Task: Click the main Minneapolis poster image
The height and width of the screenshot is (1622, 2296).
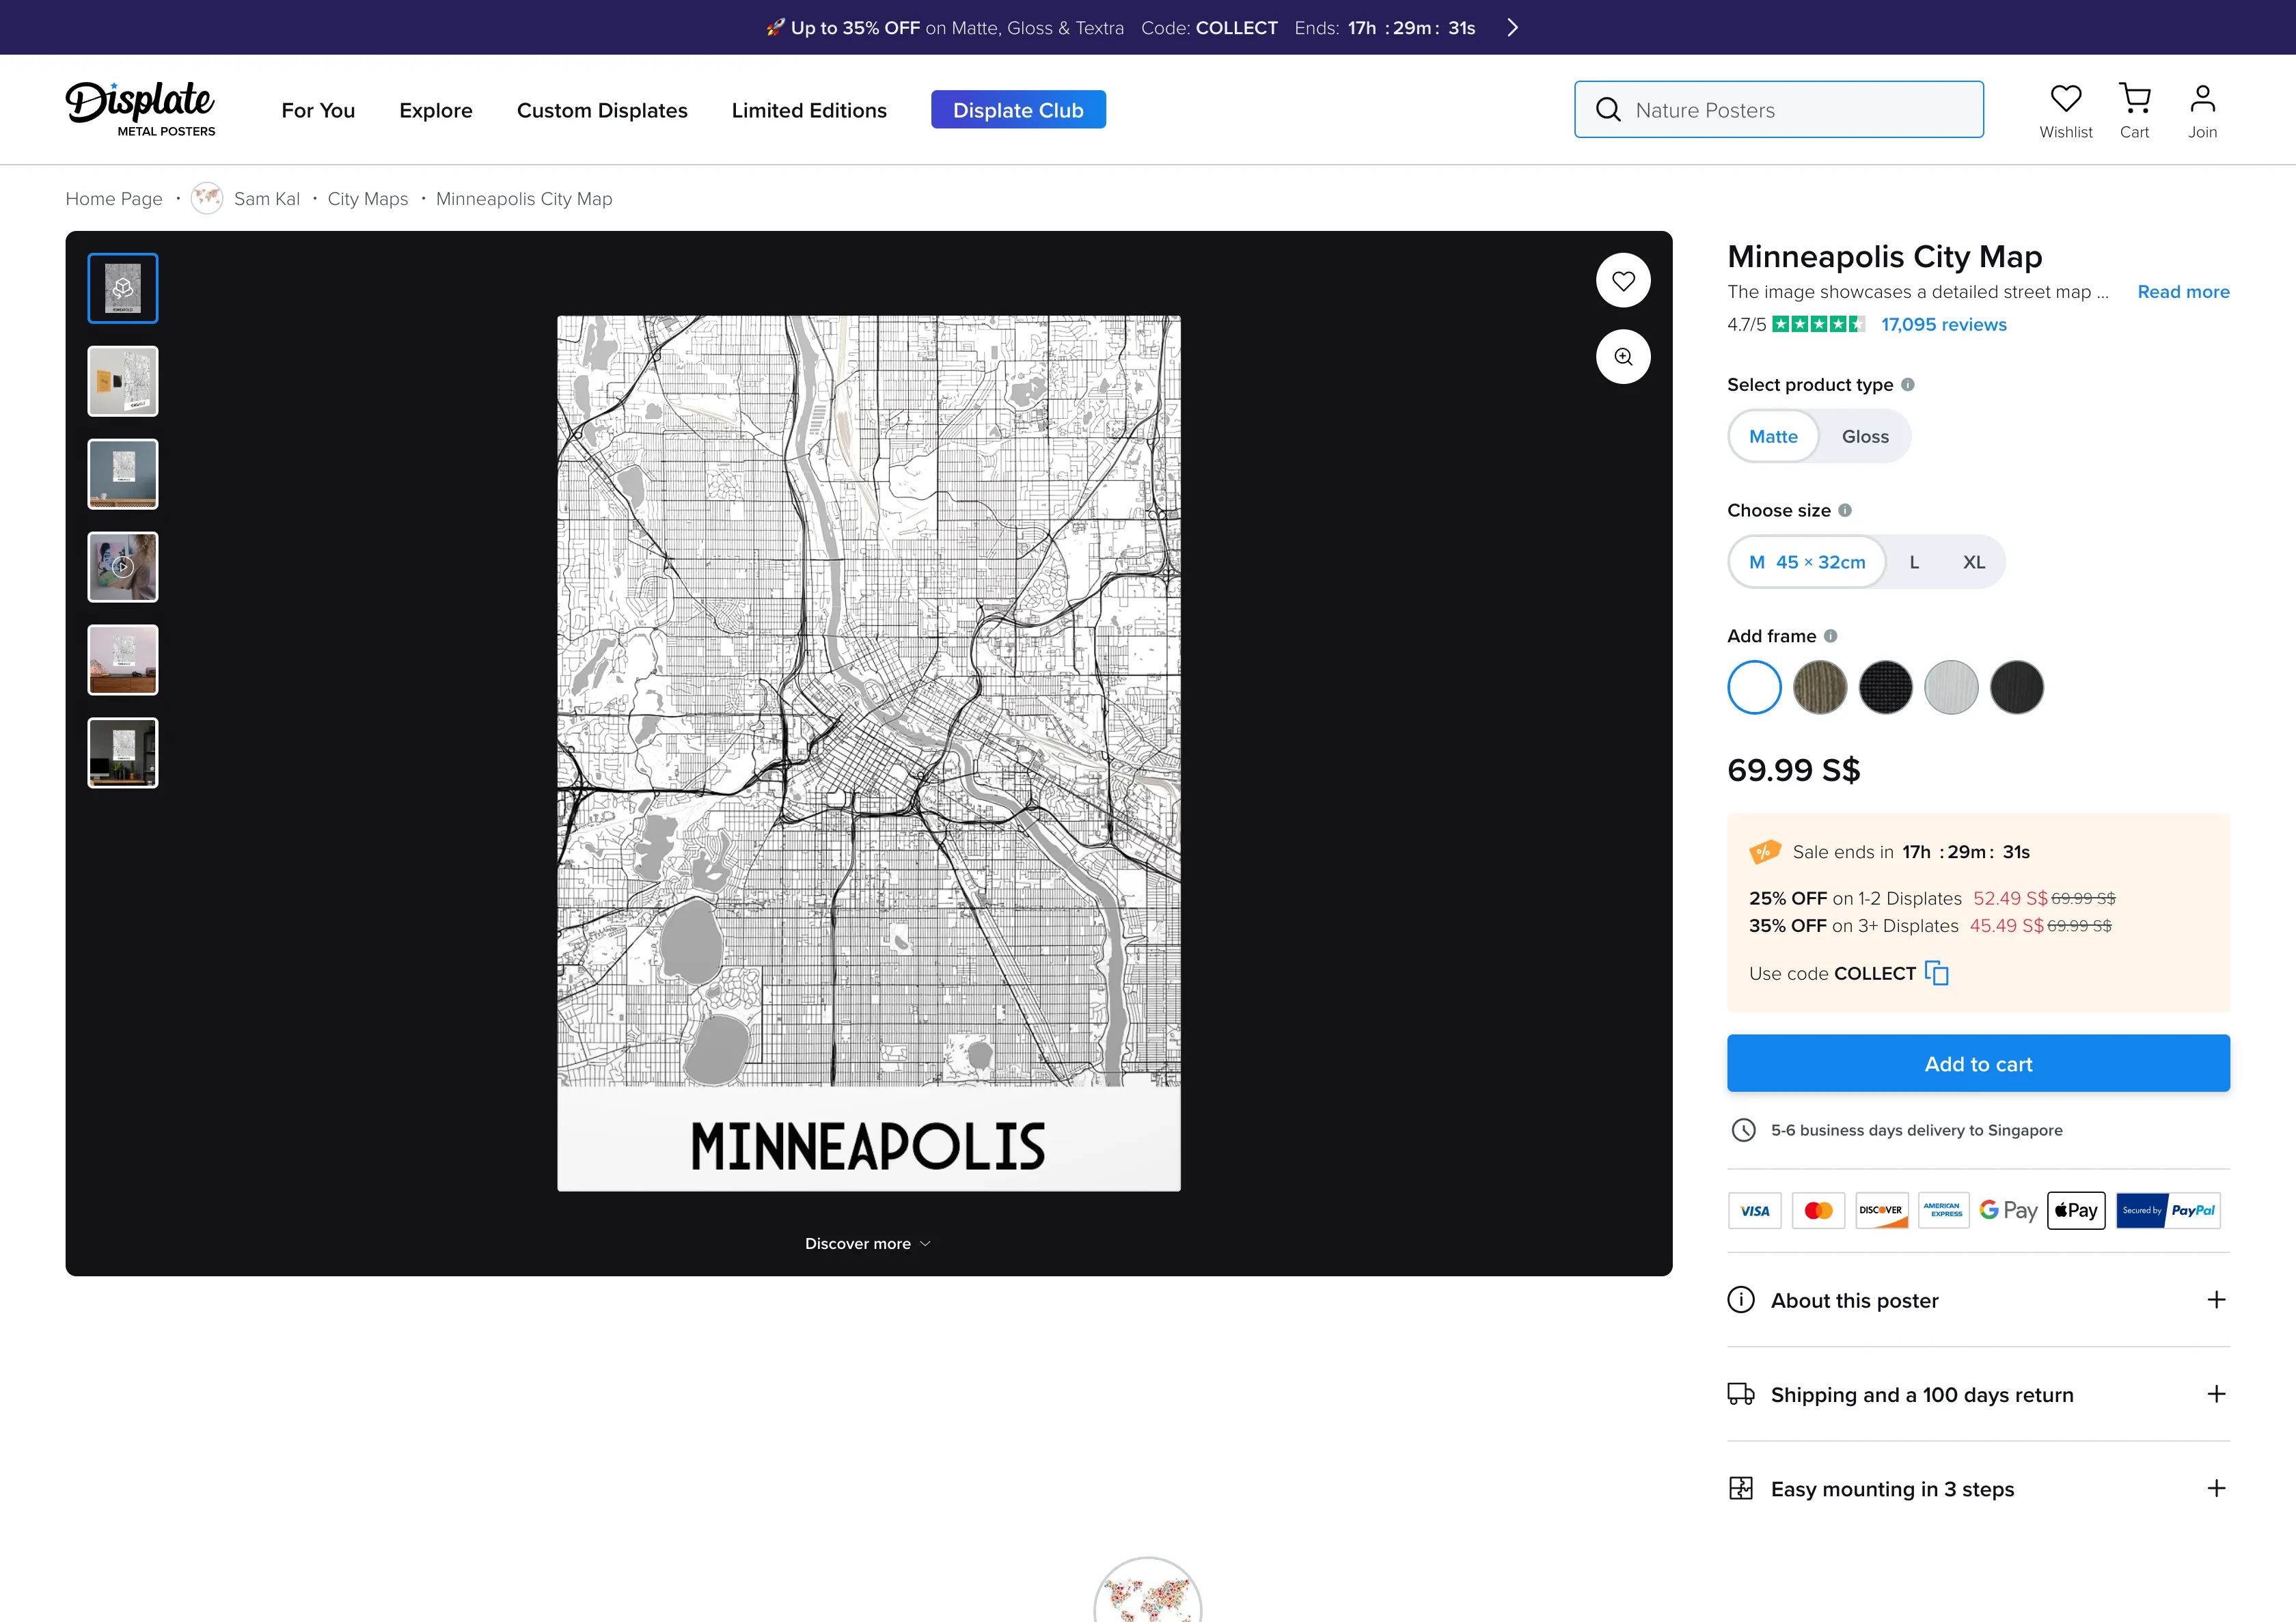Action: (868, 754)
